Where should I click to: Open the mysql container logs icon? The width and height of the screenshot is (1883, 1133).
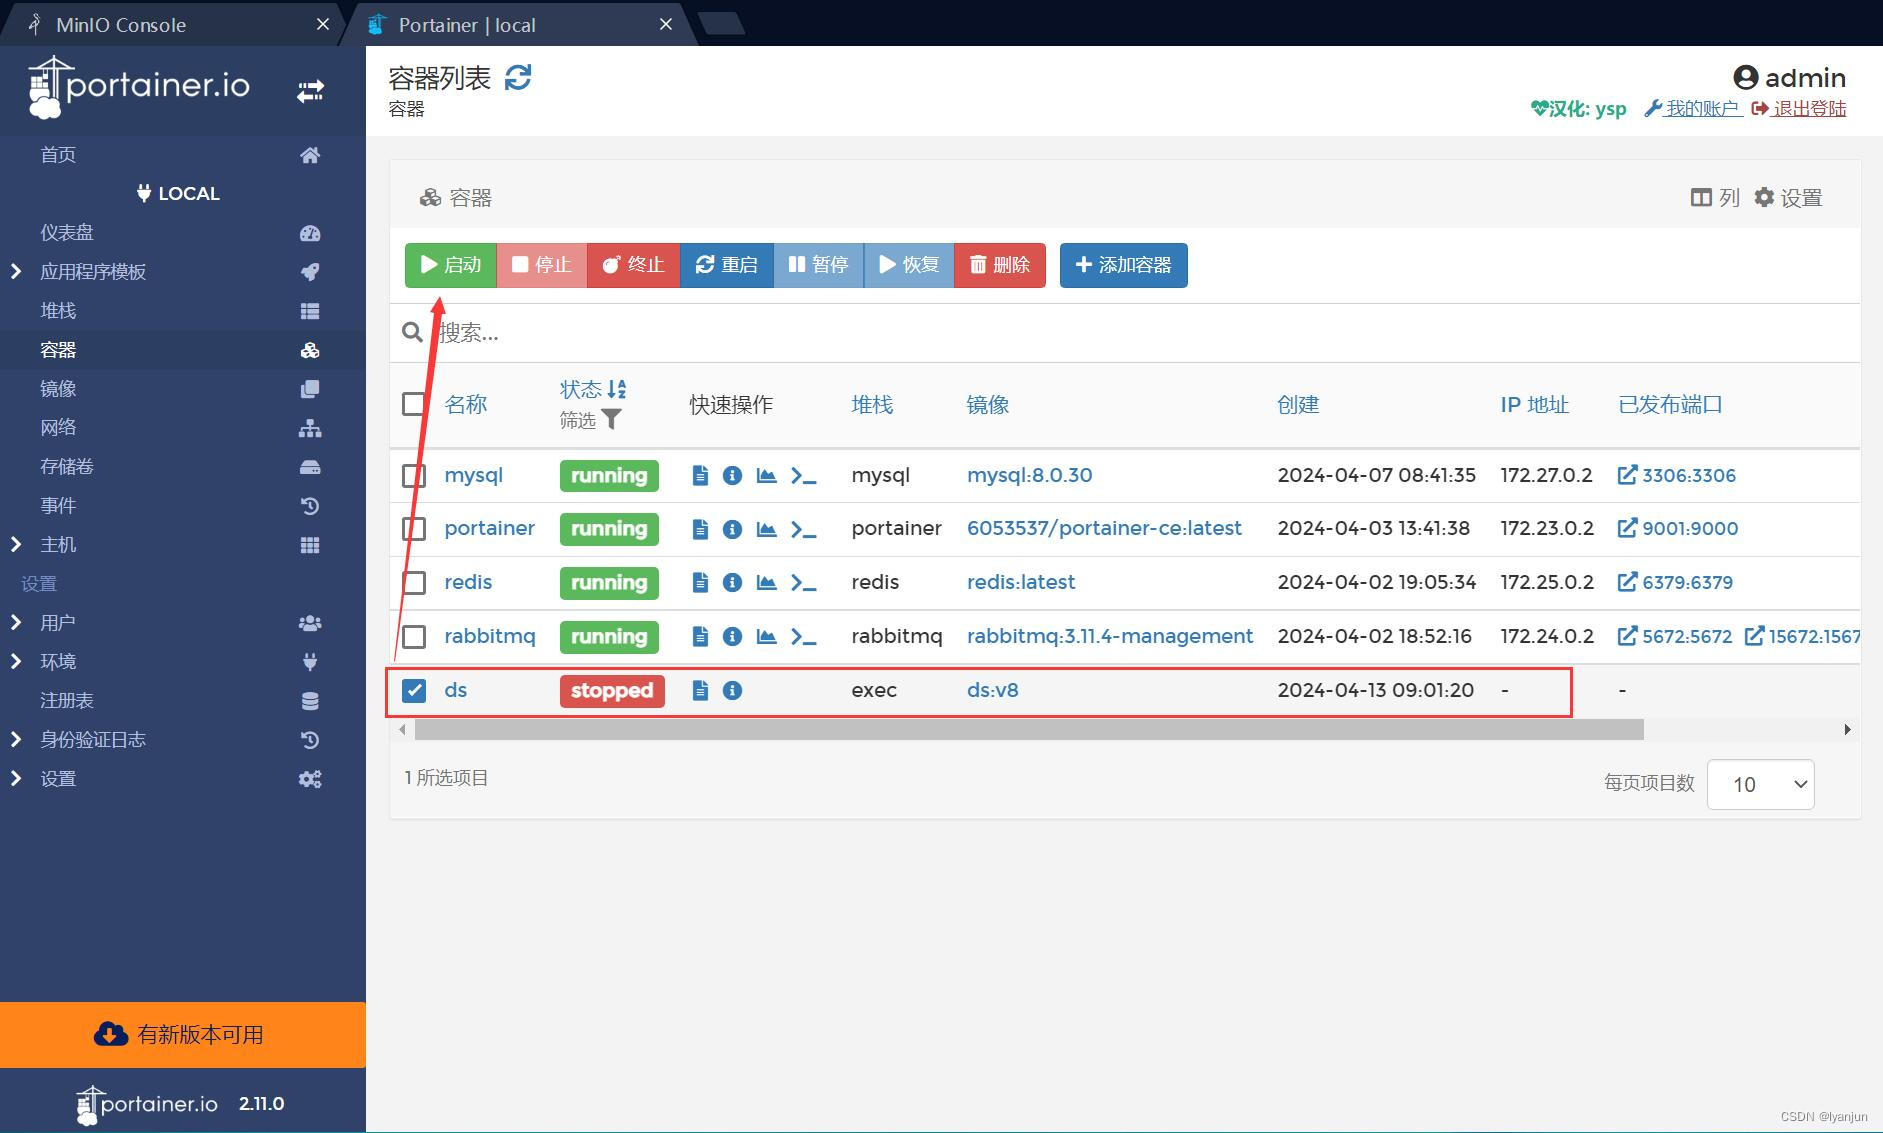click(699, 475)
